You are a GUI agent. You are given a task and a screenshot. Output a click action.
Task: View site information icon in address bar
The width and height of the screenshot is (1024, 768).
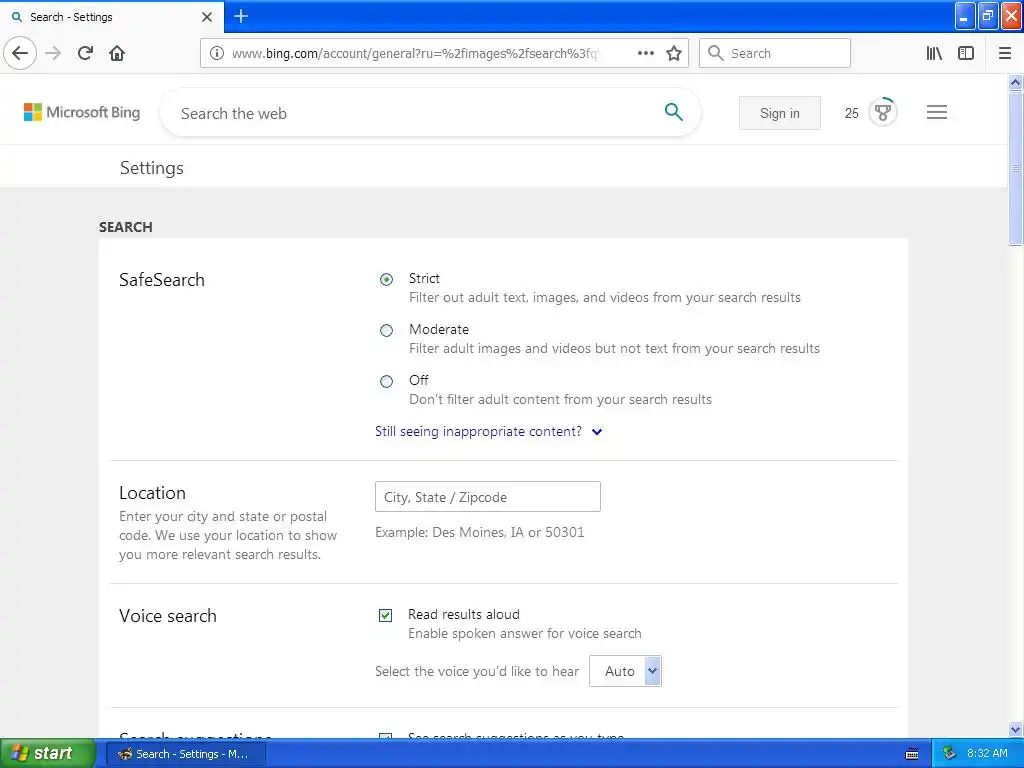coord(217,53)
